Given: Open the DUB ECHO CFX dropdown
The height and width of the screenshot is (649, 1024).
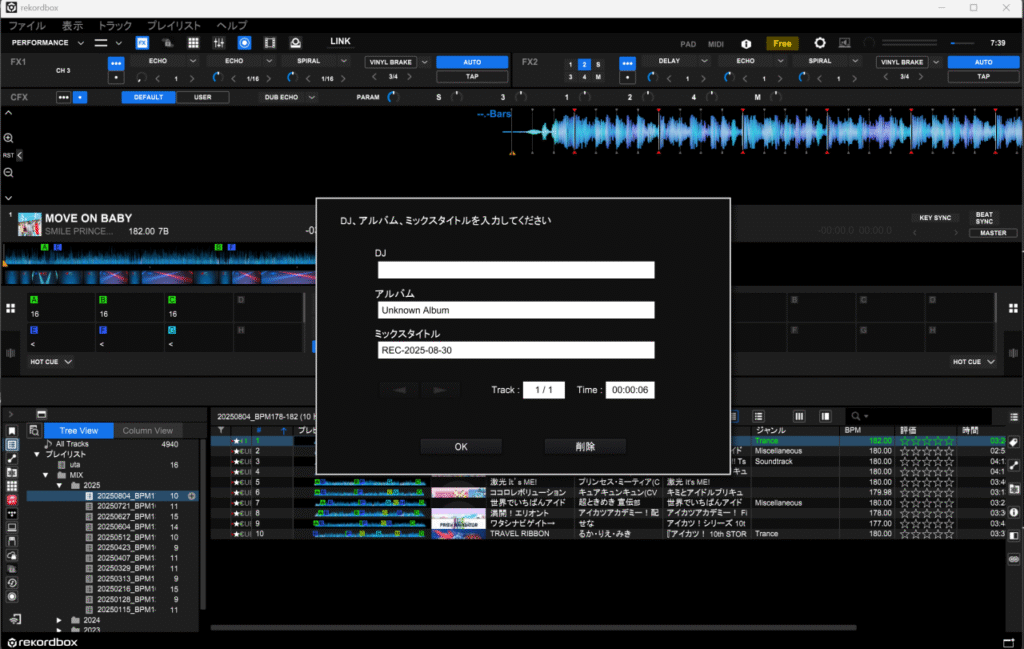Looking at the screenshot, I should [x=312, y=97].
